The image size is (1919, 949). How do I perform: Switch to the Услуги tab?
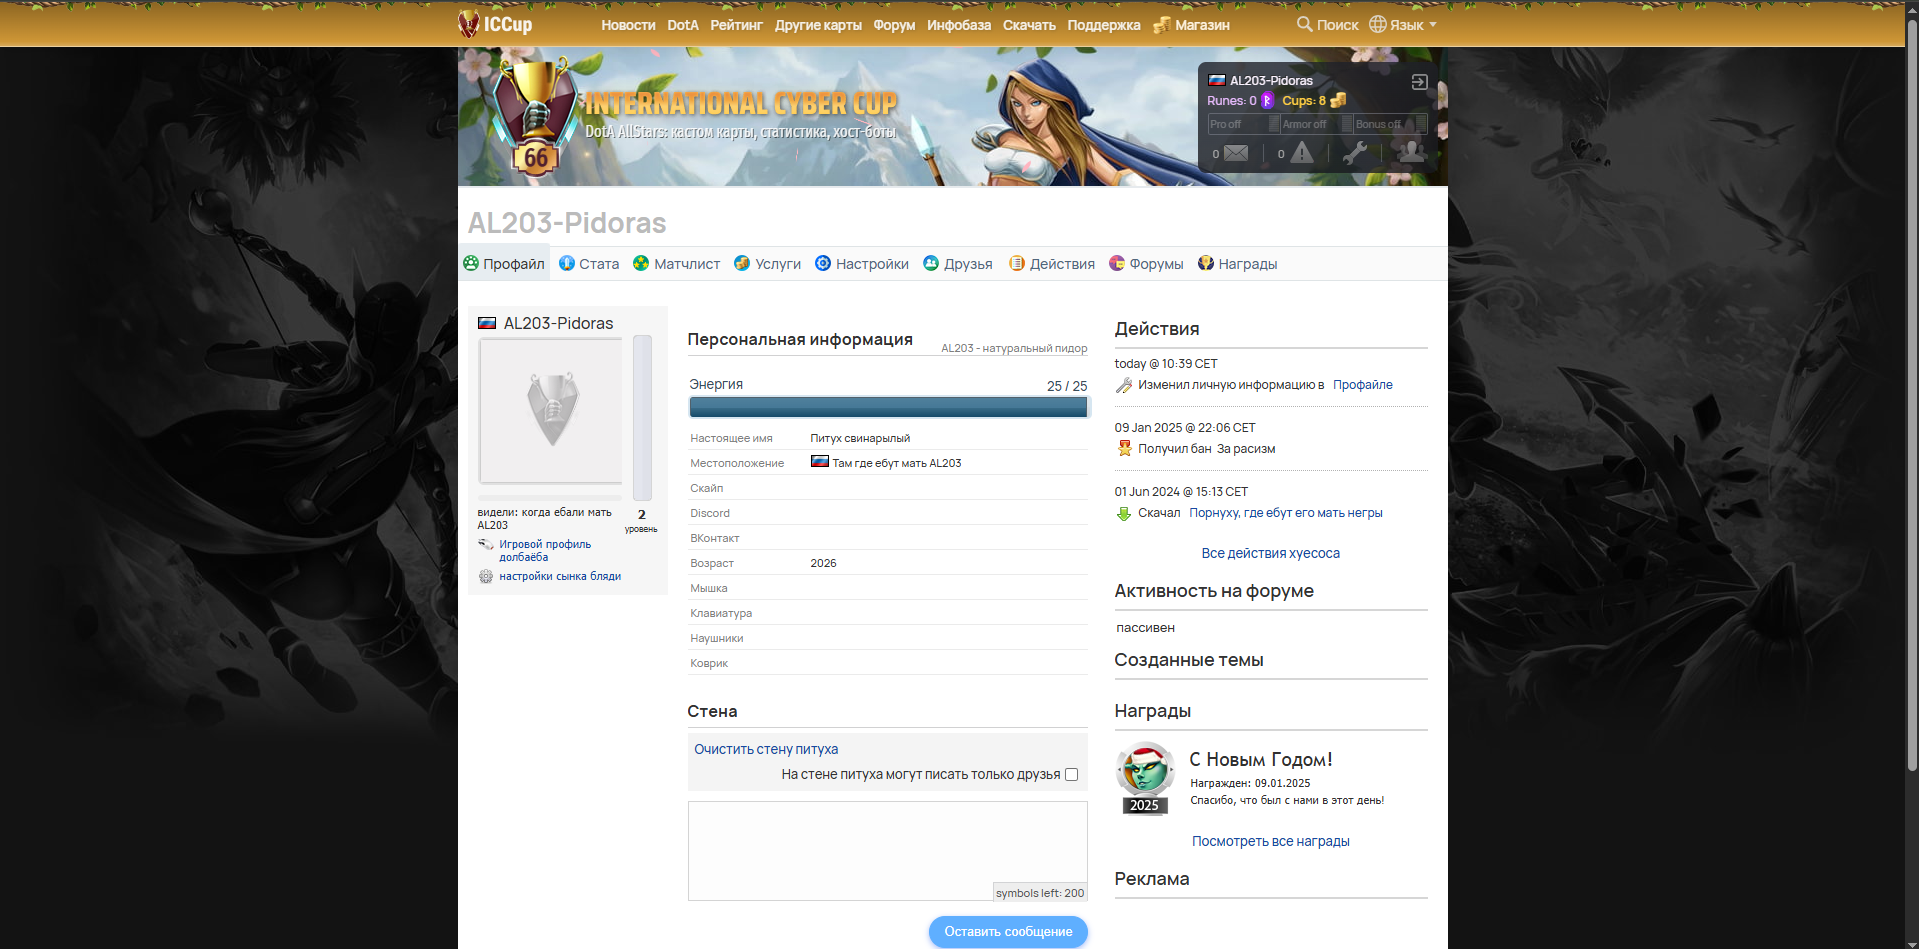767,263
